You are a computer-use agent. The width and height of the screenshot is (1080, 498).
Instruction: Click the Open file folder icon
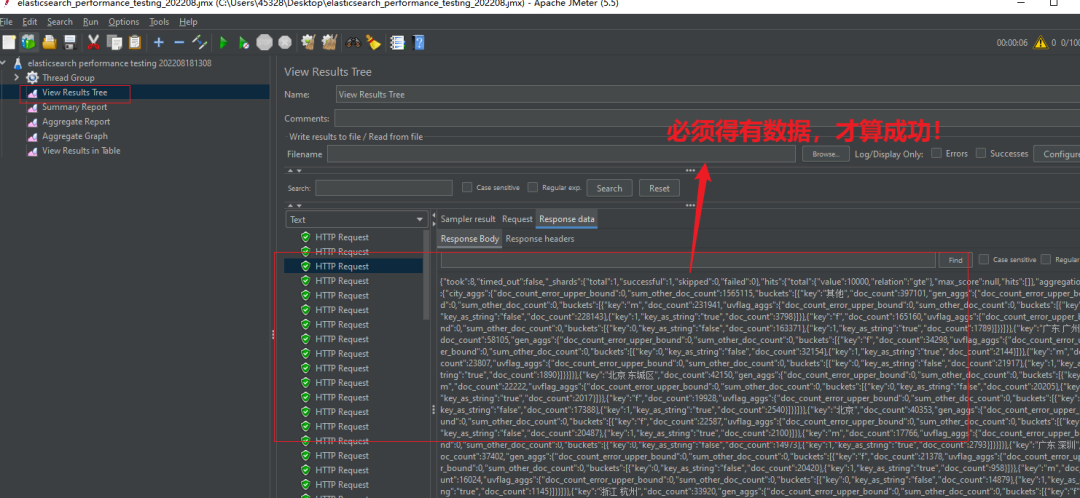tap(50, 43)
